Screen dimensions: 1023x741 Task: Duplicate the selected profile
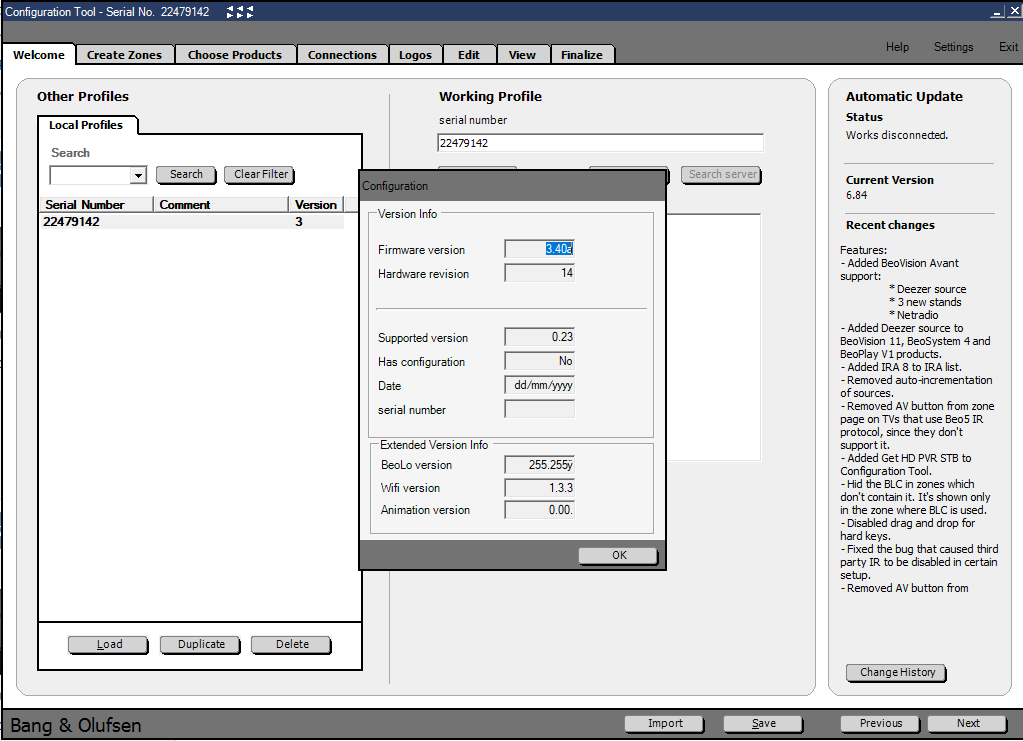pyautogui.click(x=201, y=644)
